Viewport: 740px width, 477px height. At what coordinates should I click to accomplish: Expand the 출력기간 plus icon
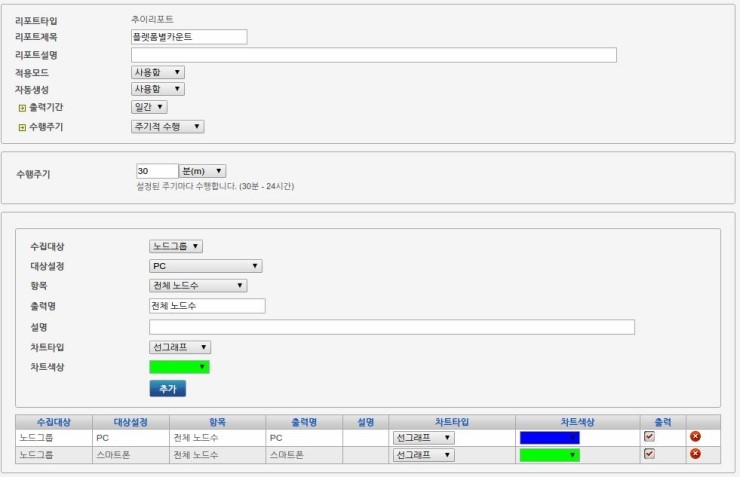pos(22,107)
